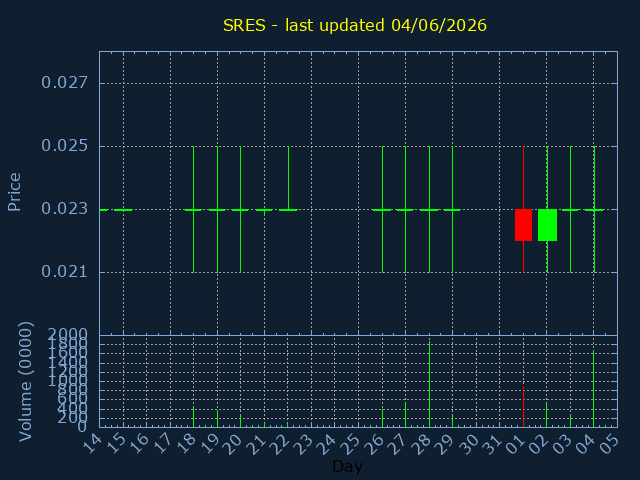Click the red candlestick body on day 01
640x480 pixels.
coord(523,225)
